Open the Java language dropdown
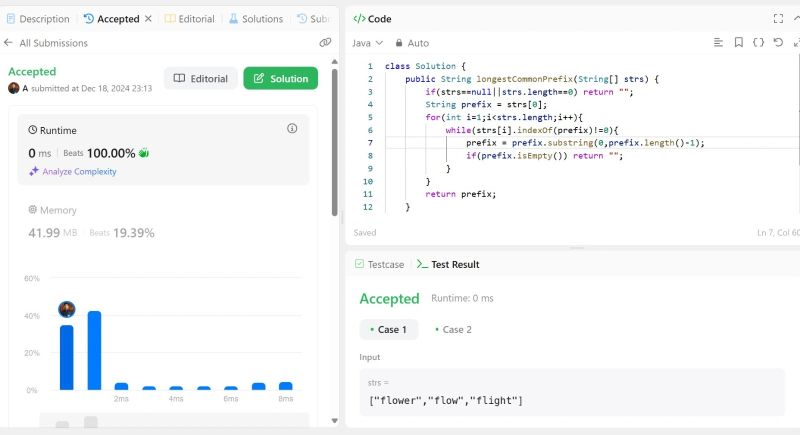 [x=367, y=43]
